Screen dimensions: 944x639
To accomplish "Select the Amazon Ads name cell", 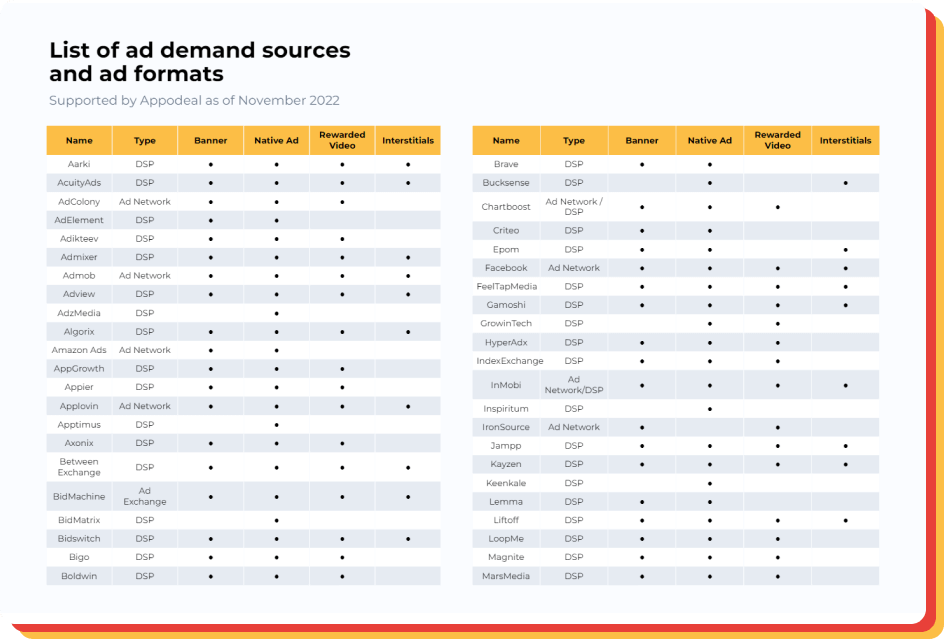I will pyautogui.click(x=79, y=350).
